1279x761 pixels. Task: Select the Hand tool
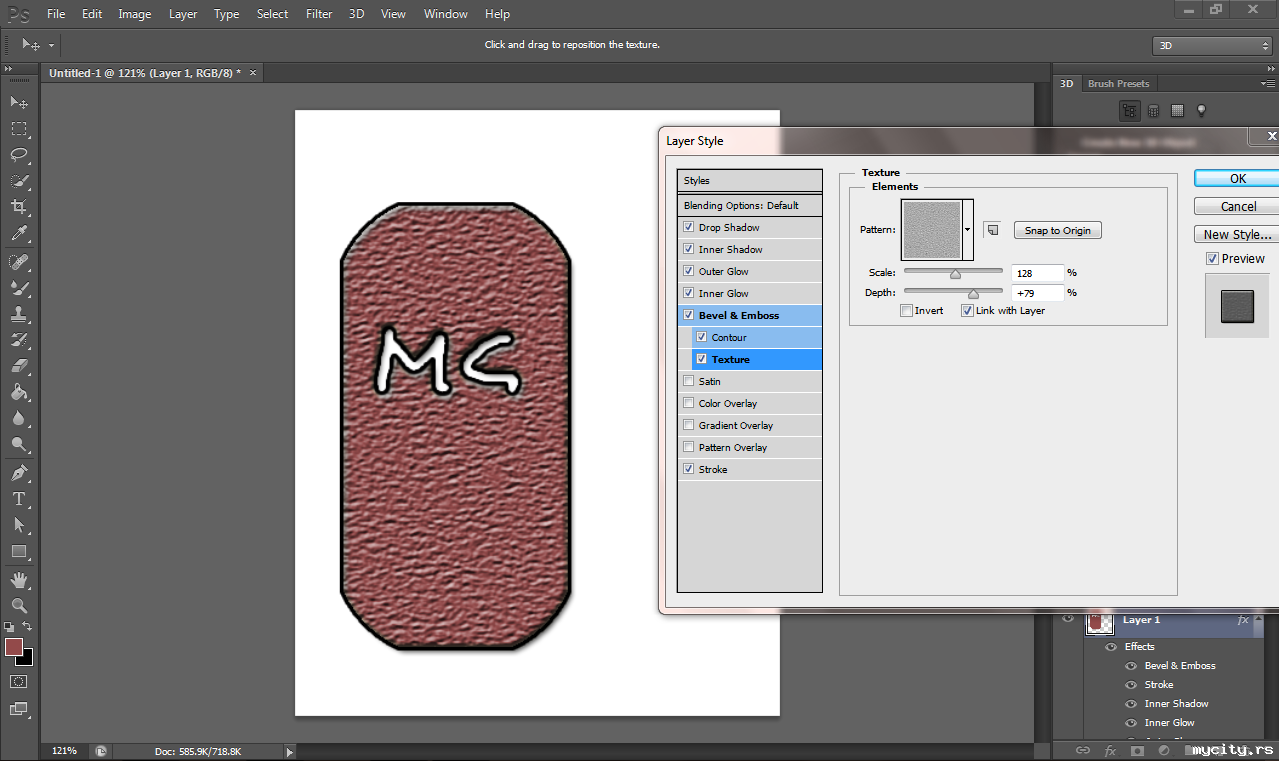(x=18, y=580)
